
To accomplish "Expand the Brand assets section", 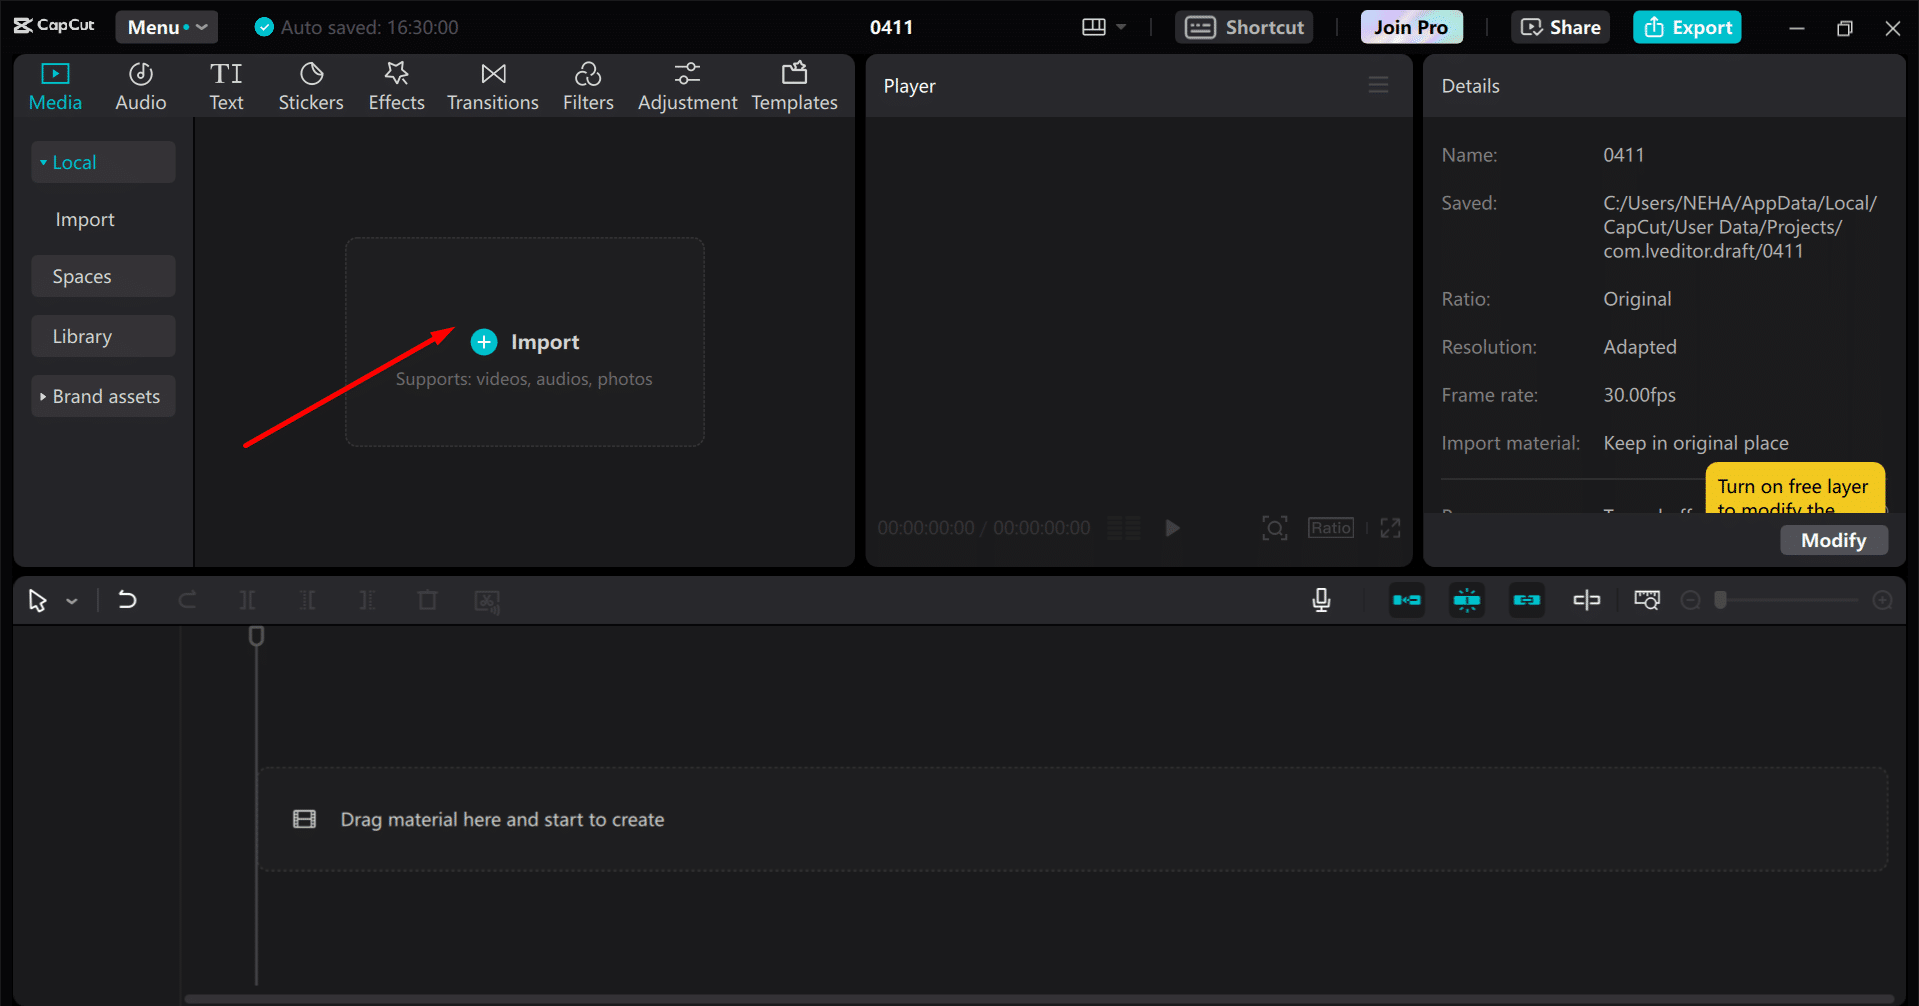I will click(x=103, y=396).
